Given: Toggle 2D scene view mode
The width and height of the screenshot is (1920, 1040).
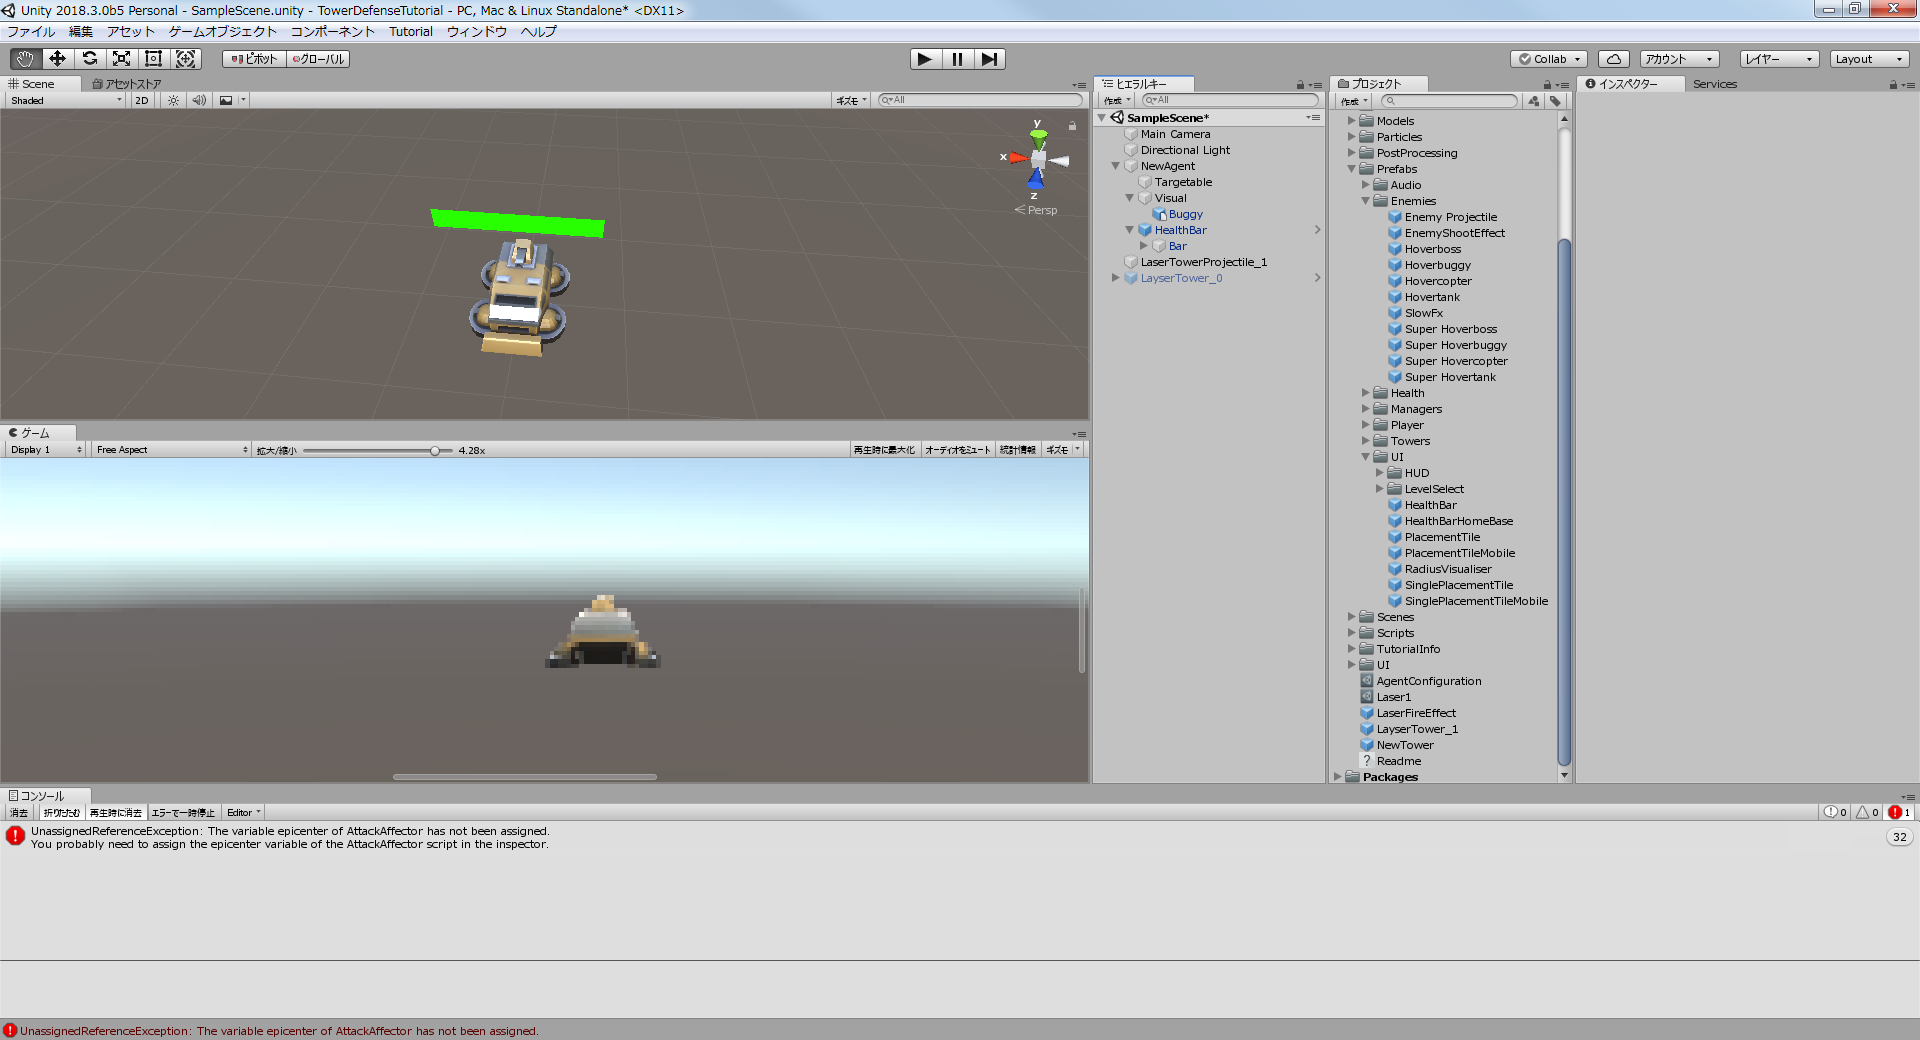Looking at the screenshot, I should 142,100.
